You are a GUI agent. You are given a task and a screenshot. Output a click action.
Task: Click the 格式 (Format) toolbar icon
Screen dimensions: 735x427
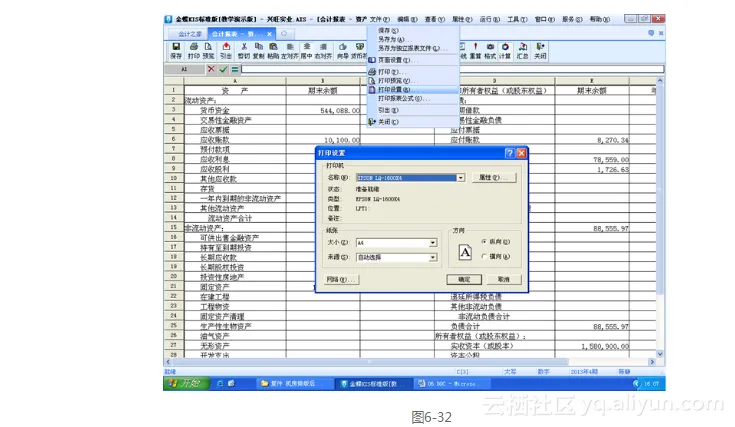490,51
